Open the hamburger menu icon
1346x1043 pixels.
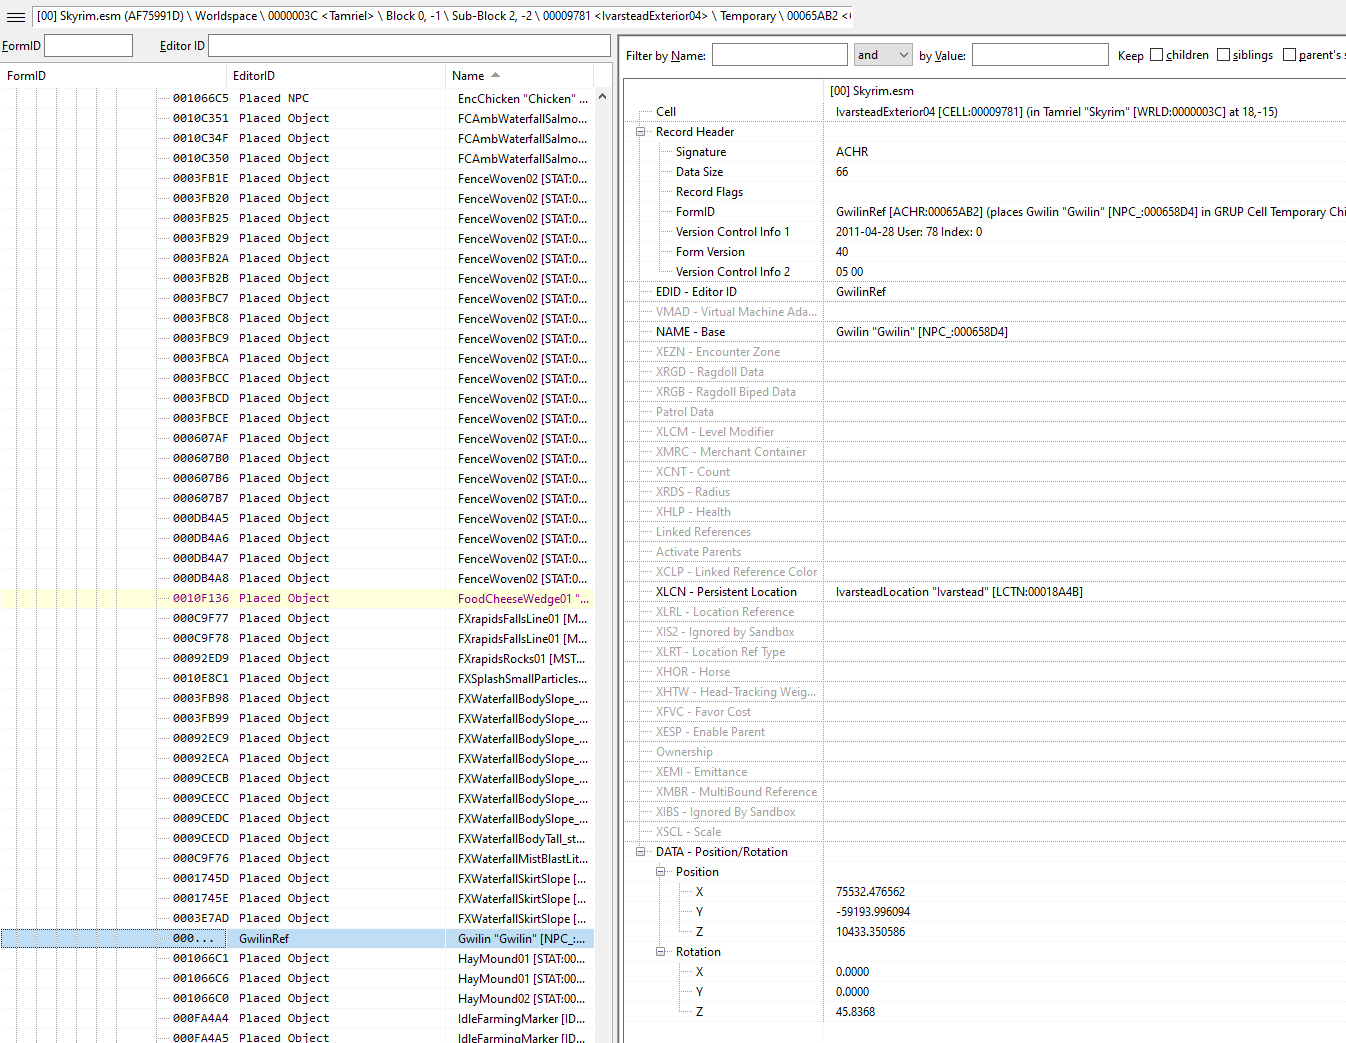16,16
